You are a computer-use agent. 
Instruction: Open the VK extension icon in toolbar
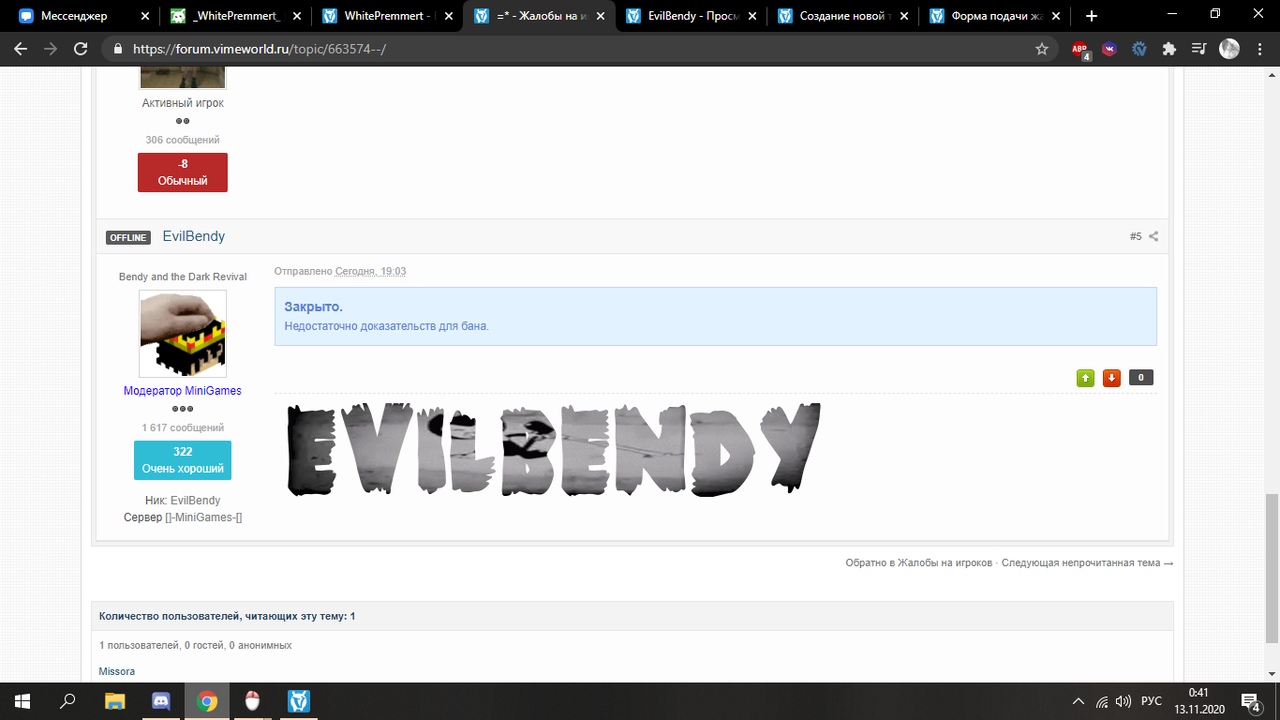tap(1110, 48)
